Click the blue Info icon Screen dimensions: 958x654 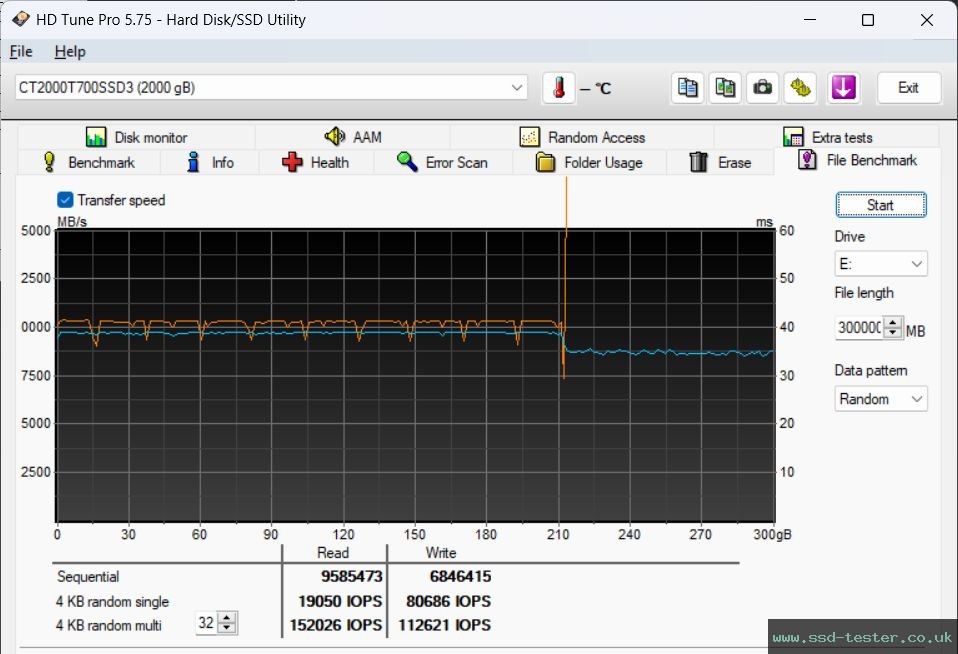[193, 162]
